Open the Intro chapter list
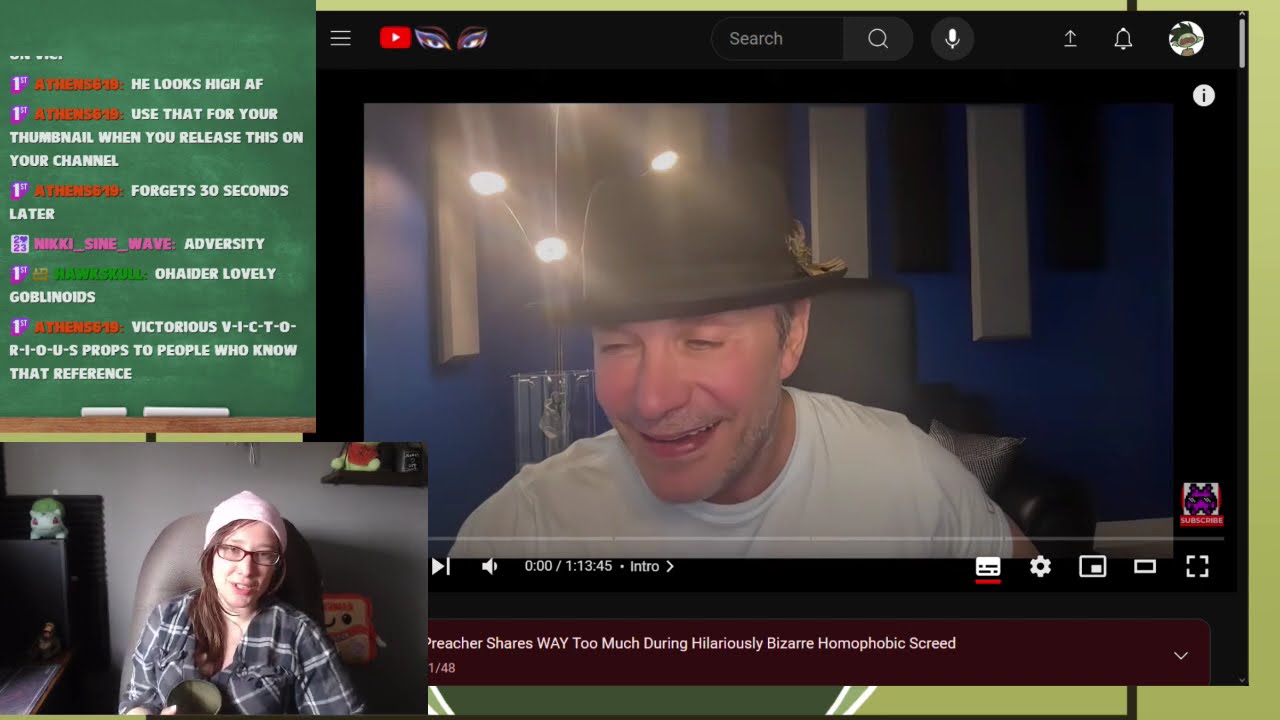 point(652,566)
